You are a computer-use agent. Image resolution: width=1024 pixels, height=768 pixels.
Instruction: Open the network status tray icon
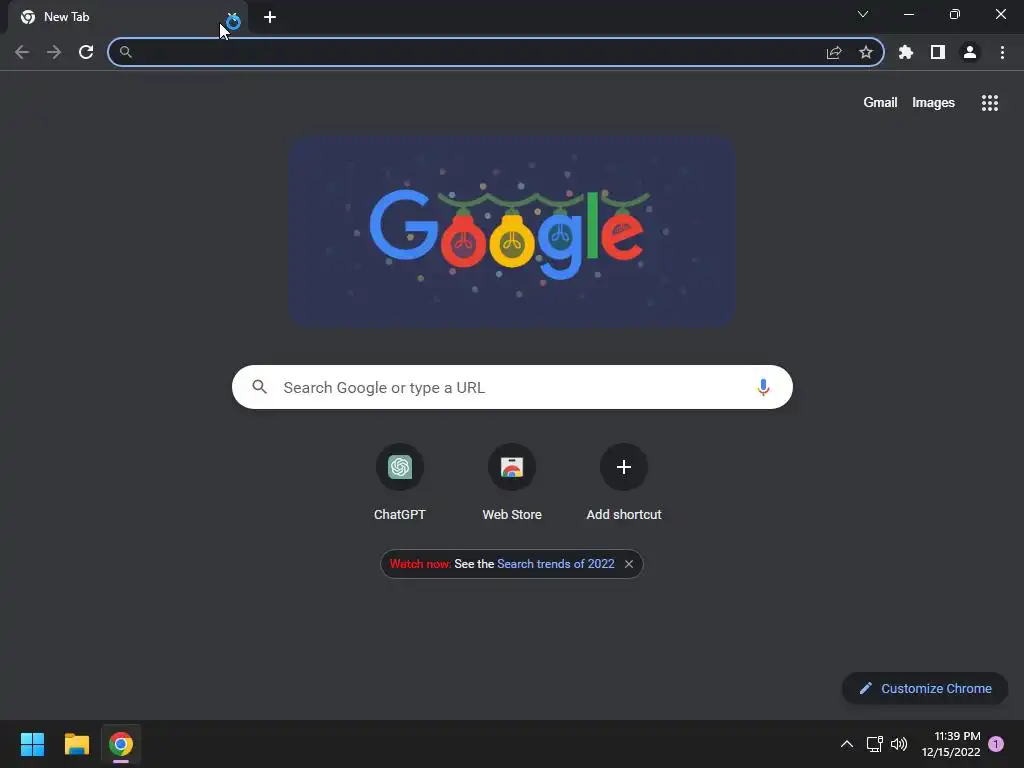874,744
